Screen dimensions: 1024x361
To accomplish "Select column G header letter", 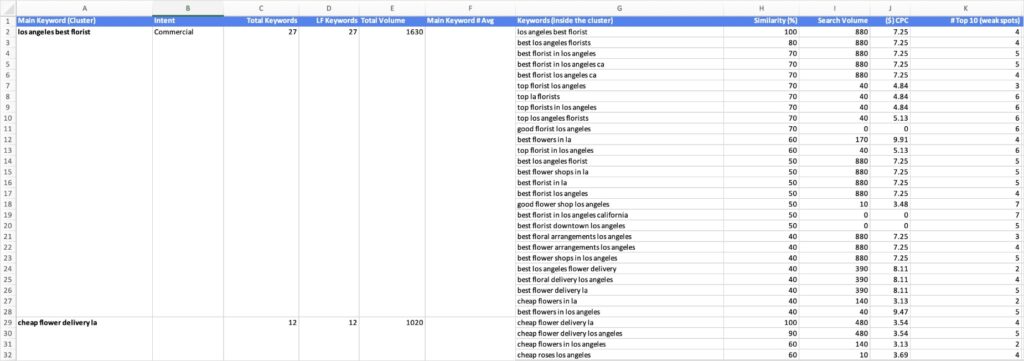I will tap(618, 8).
